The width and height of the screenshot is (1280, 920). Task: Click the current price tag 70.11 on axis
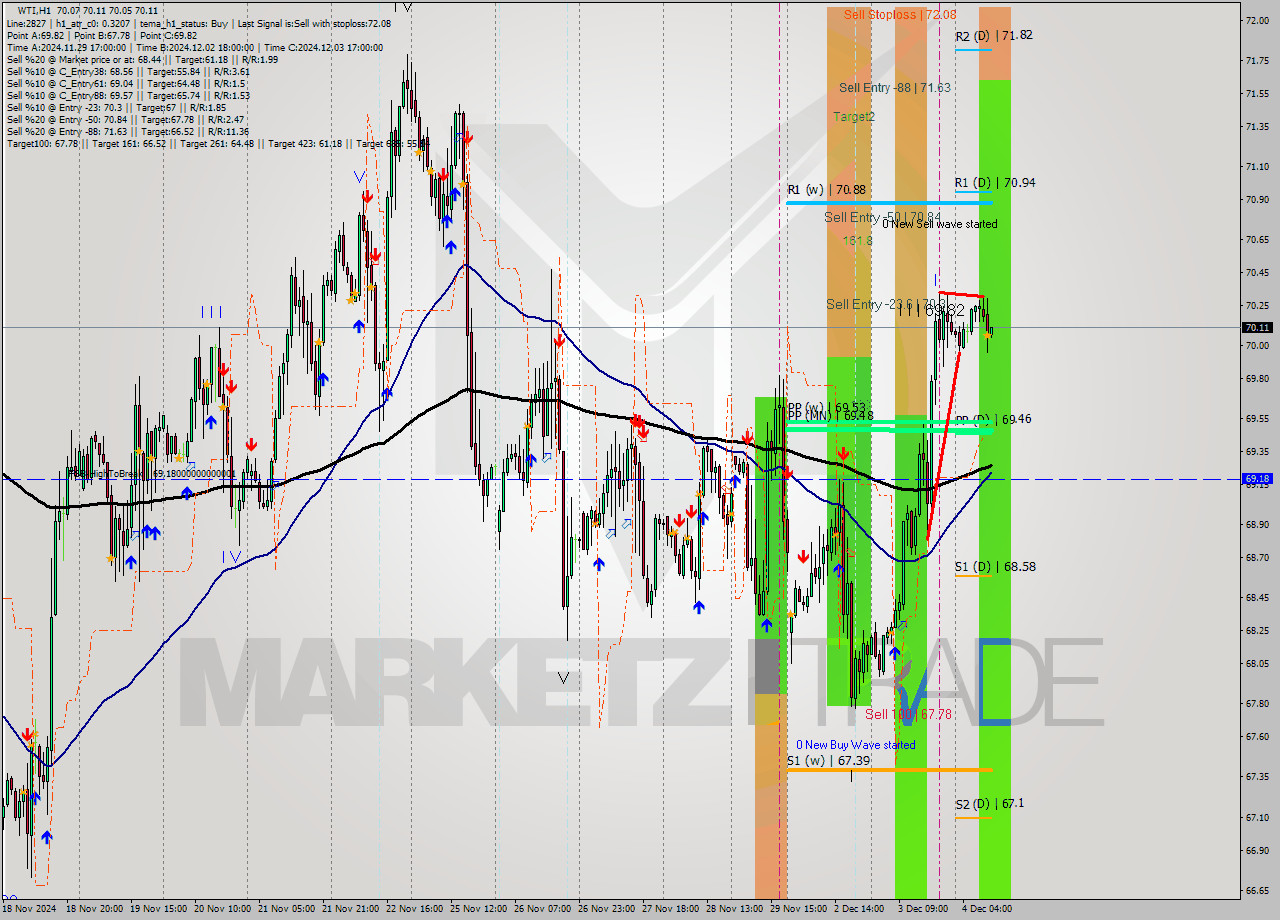pos(1257,327)
